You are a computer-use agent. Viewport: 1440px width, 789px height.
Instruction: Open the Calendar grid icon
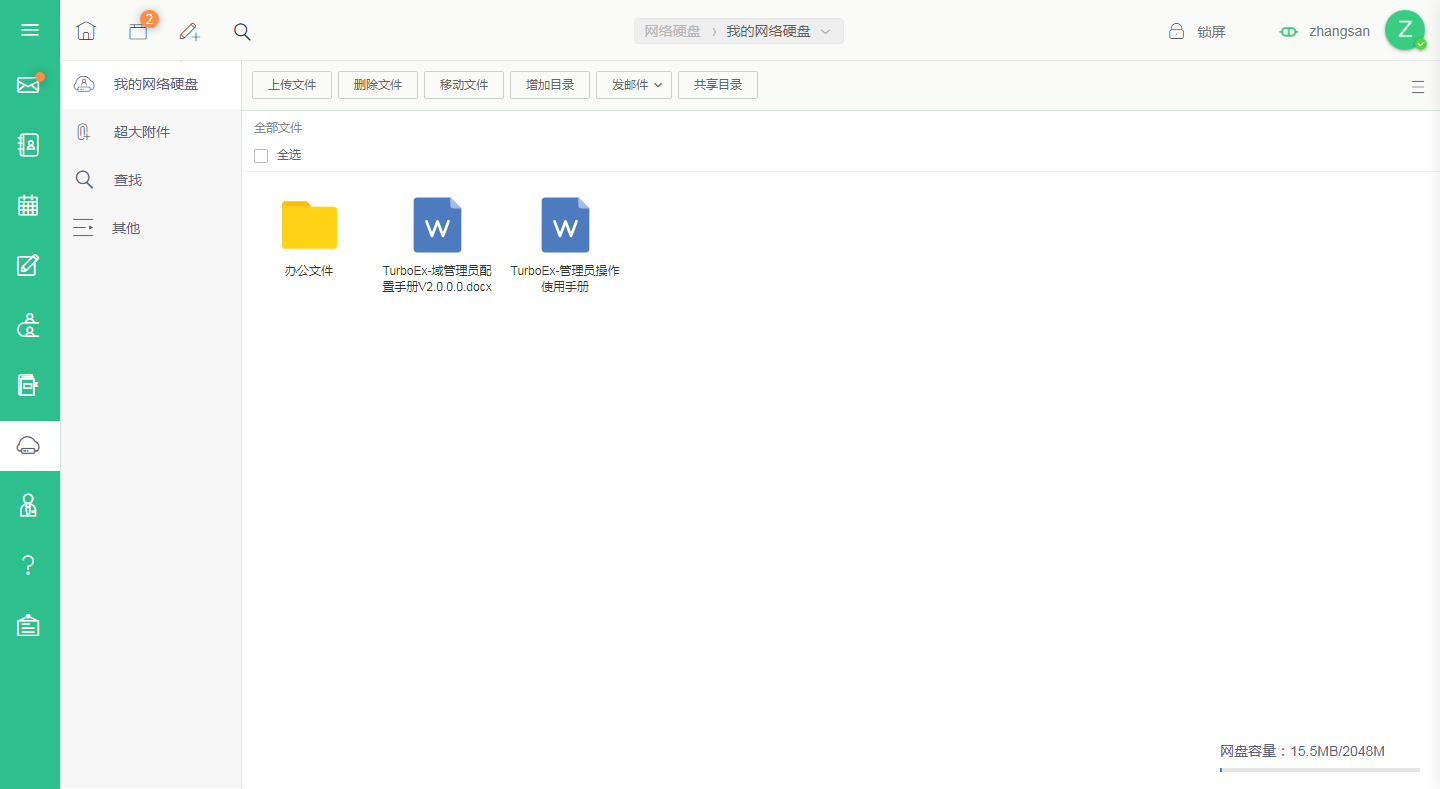pyautogui.click(x=29, y=205)
